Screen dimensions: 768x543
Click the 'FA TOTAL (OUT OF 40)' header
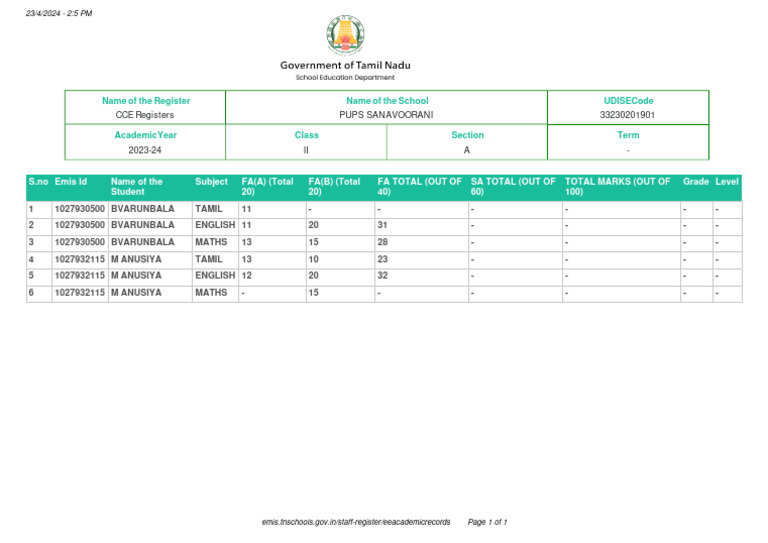pyautogui.click(x=419, y=187)
